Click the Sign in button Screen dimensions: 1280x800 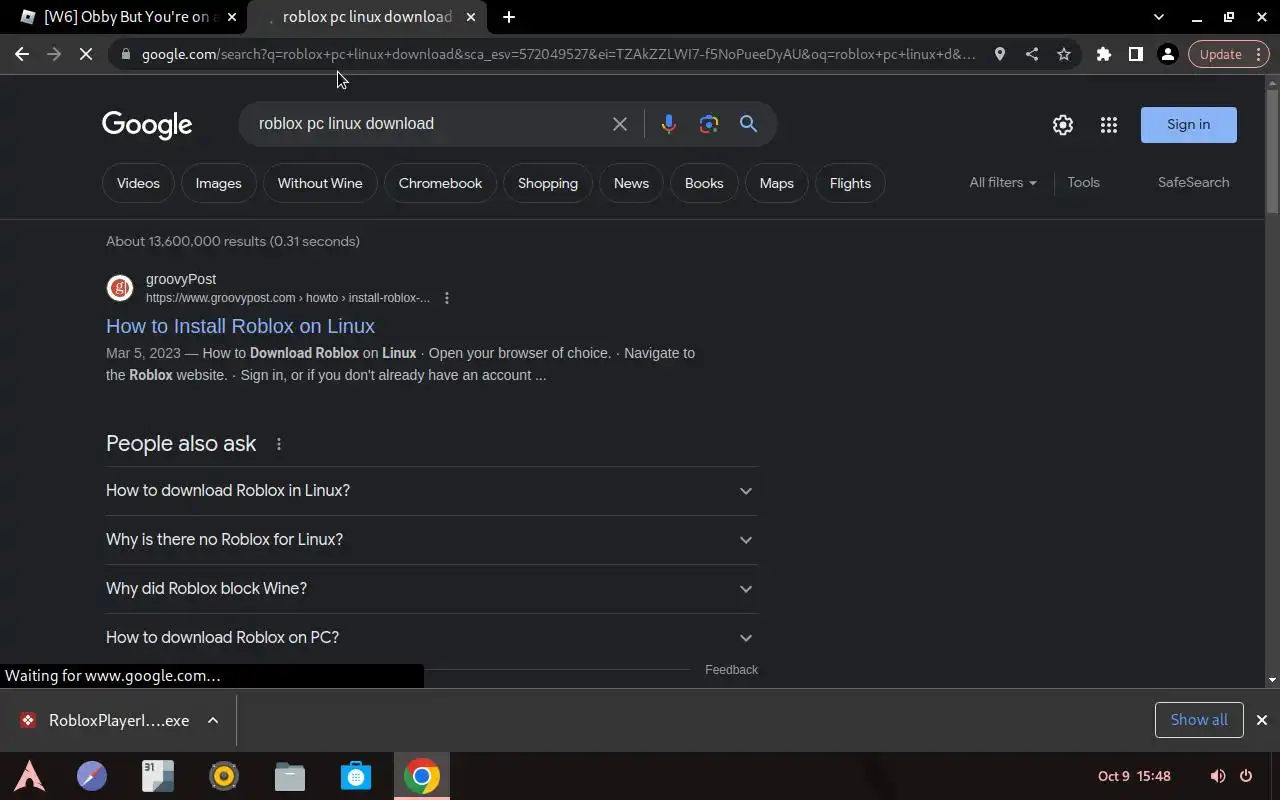[x=1188, y=125]
